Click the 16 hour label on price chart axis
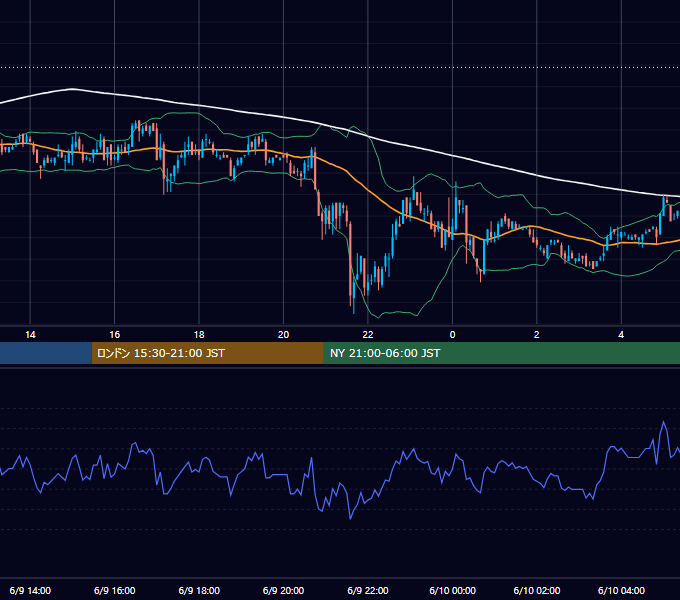The width and height of the screenshot is (680, 600). click(x=114, y=335)
